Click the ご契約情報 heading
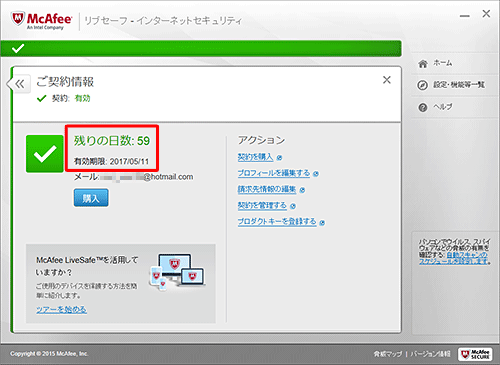This screenshot has height=365, width=500. tap(65, 82)
